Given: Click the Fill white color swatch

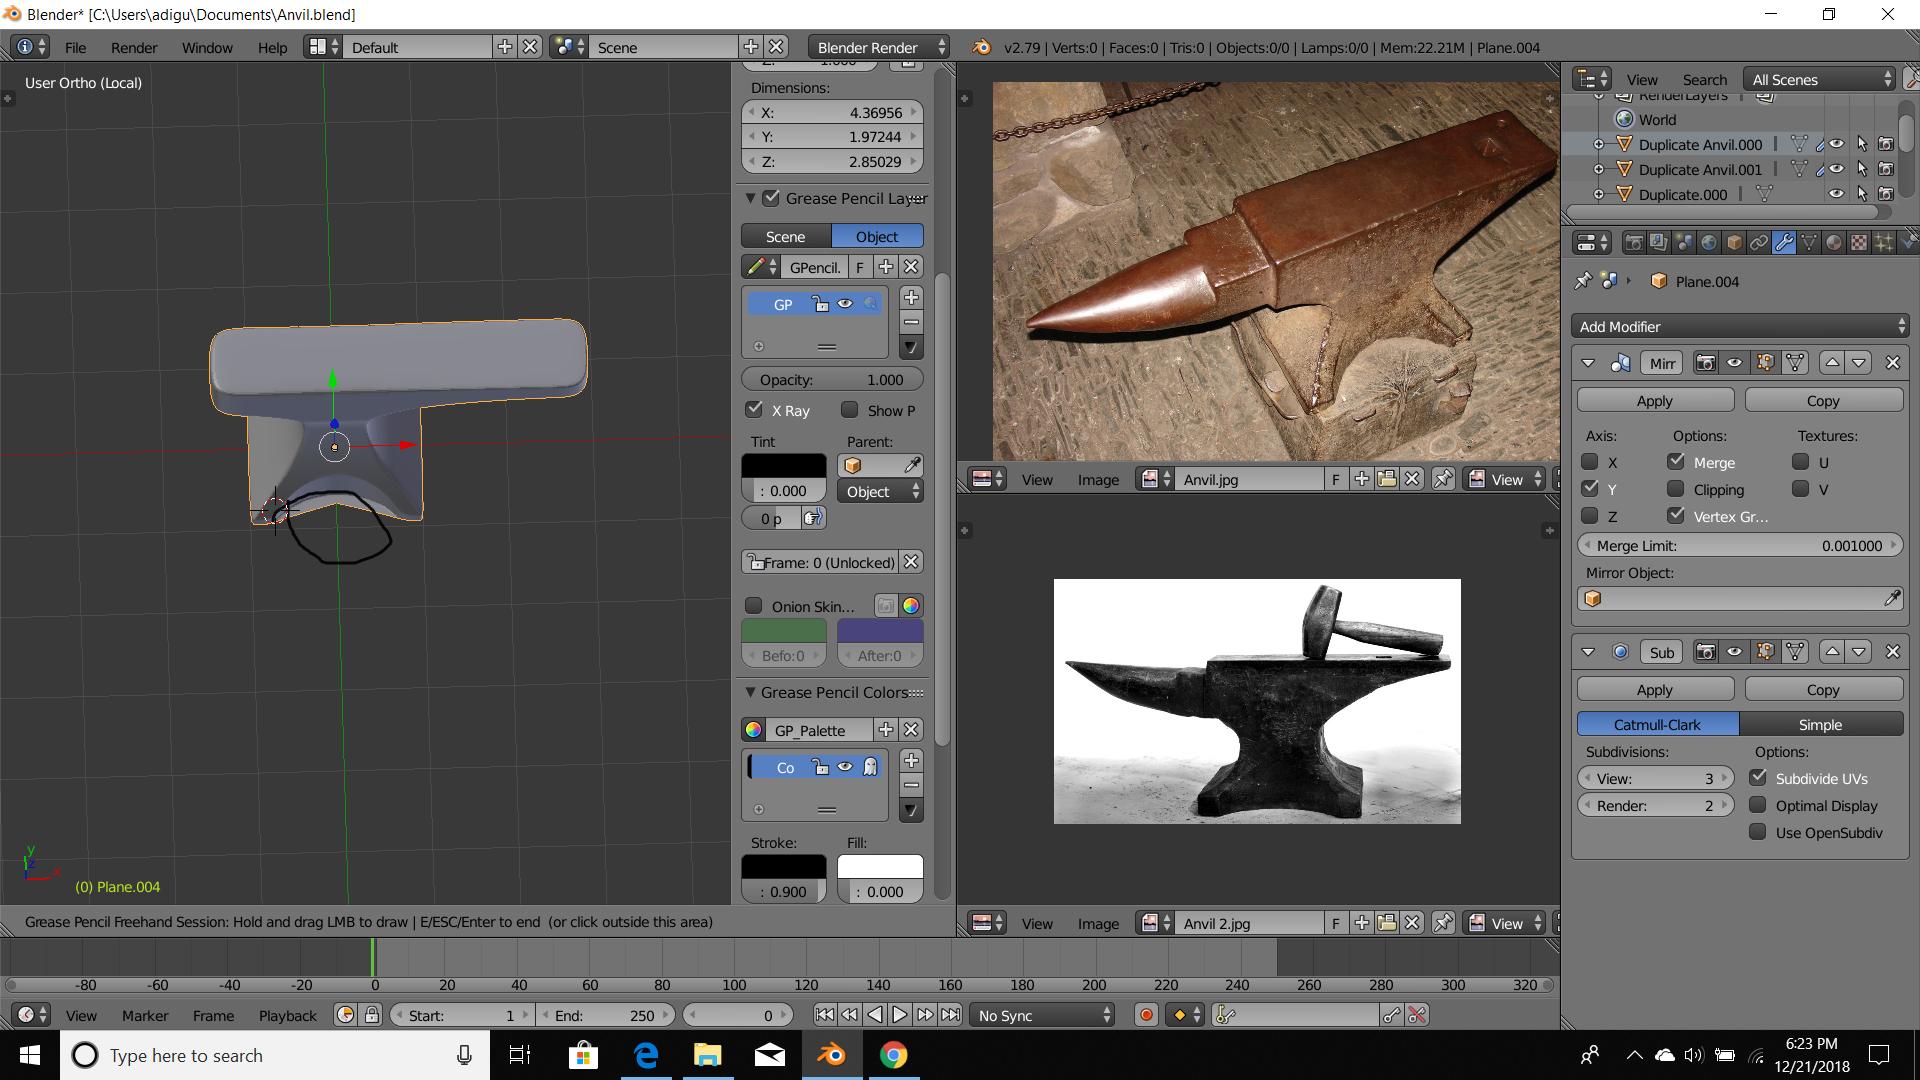Looking at the screenshot, I should click(x=880, y=867).
